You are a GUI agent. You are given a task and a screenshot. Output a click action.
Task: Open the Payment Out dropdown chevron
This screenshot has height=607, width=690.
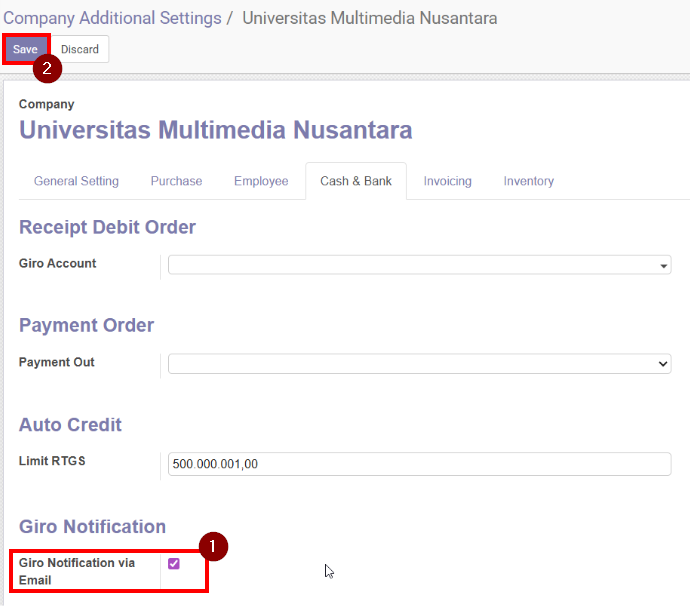[663, 364]
